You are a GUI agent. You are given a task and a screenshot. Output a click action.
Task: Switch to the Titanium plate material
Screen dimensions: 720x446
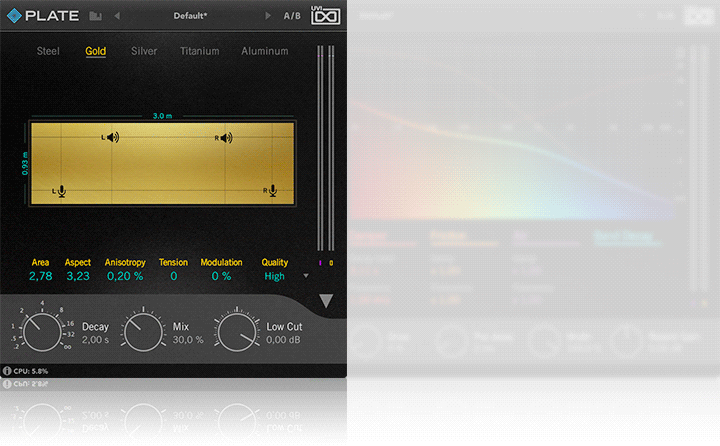[200, 51]
